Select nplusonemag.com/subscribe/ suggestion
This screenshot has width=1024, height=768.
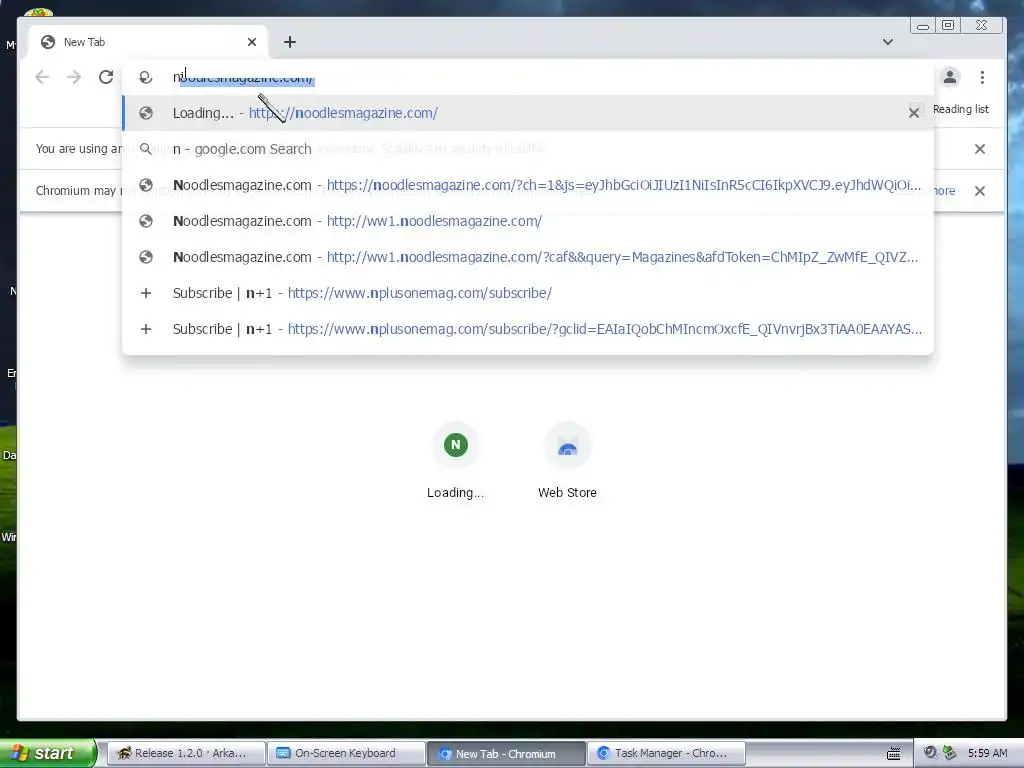[x=528, y=293]
